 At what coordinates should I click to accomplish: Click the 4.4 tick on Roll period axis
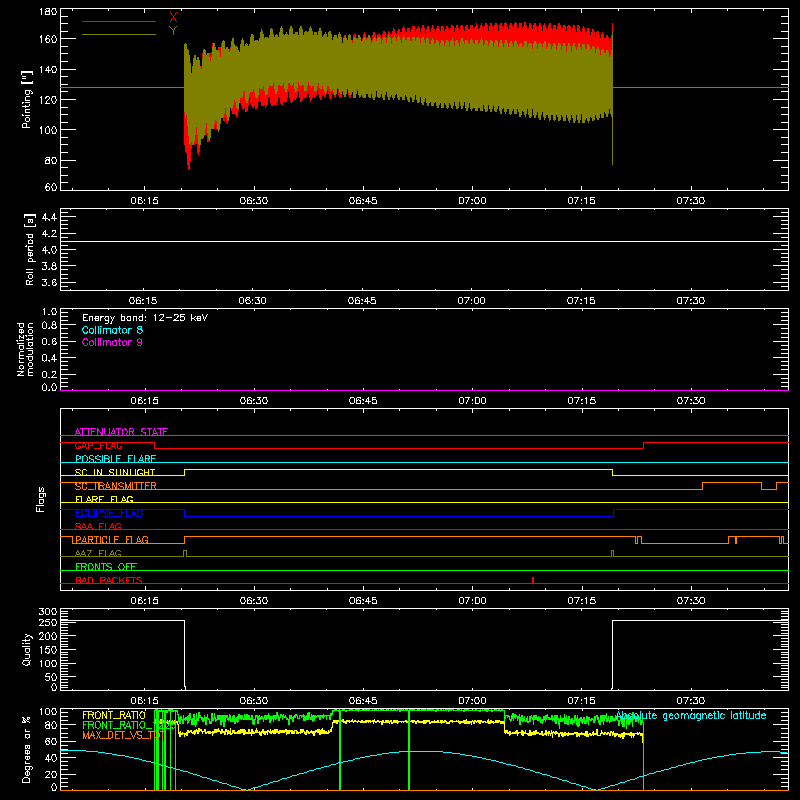pos(49,217)
